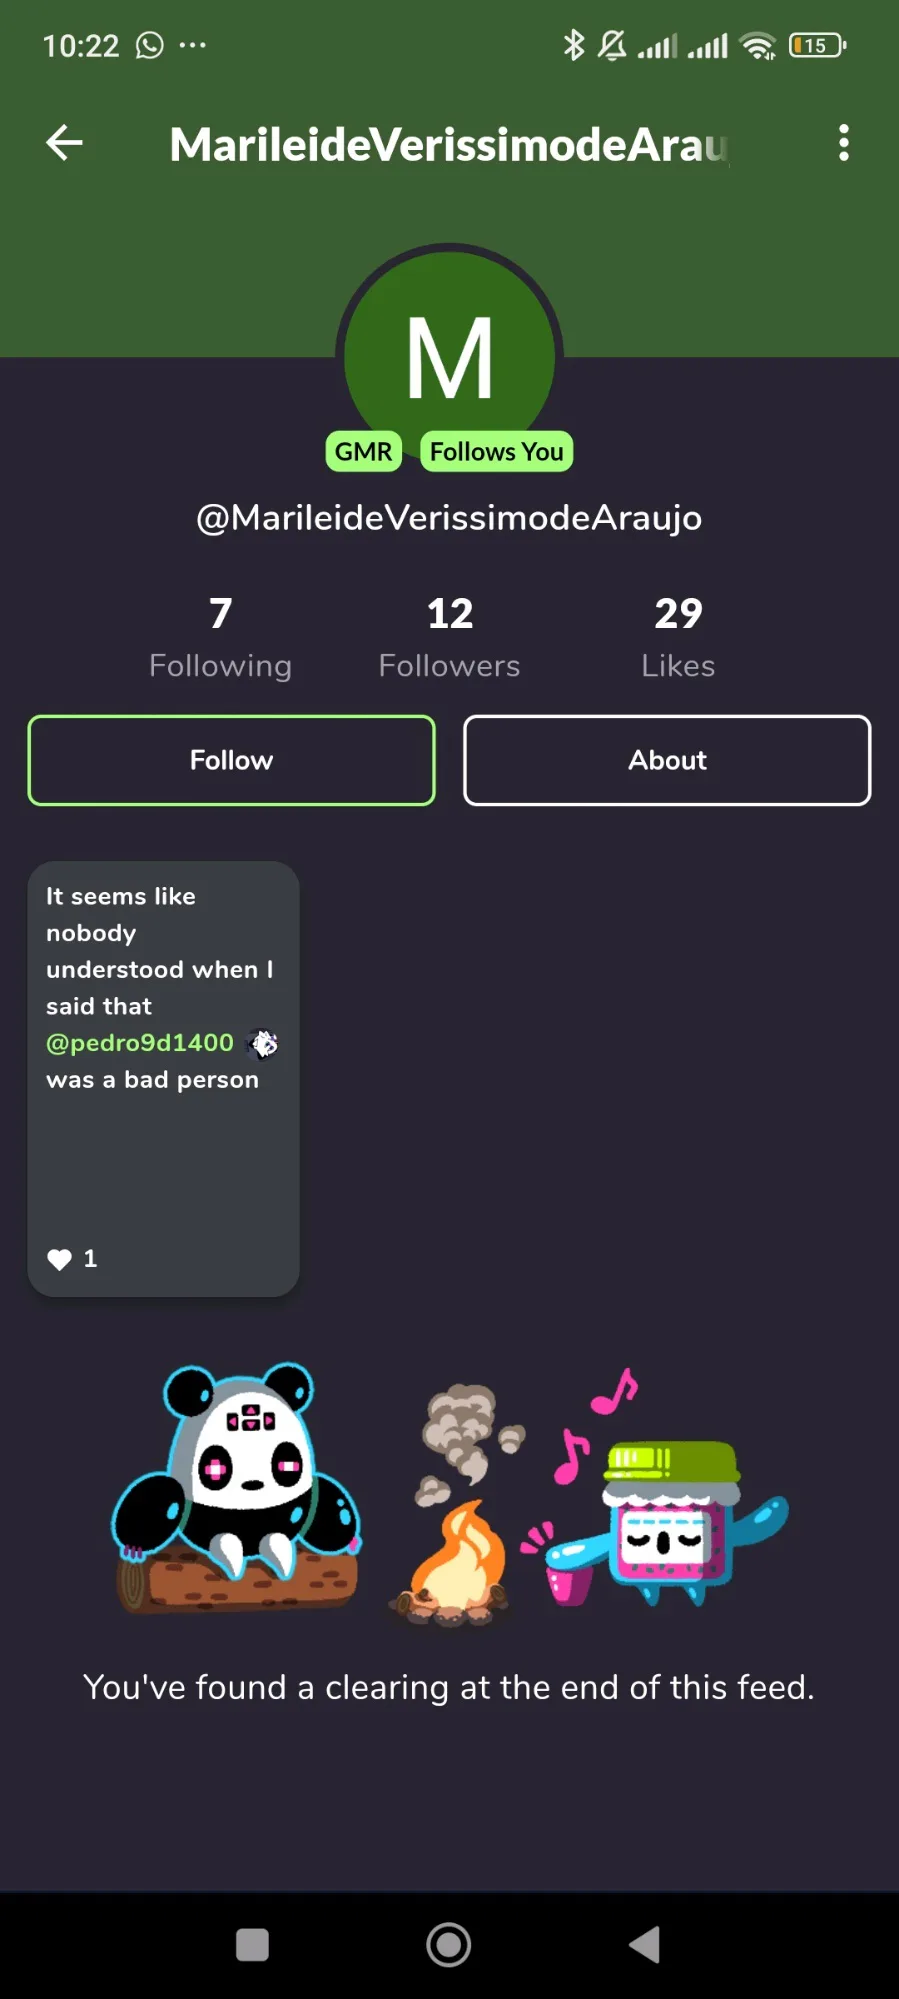Screen dimensions: 899x1999
Task: Tap the GMR badge
Action: point(363,452)
